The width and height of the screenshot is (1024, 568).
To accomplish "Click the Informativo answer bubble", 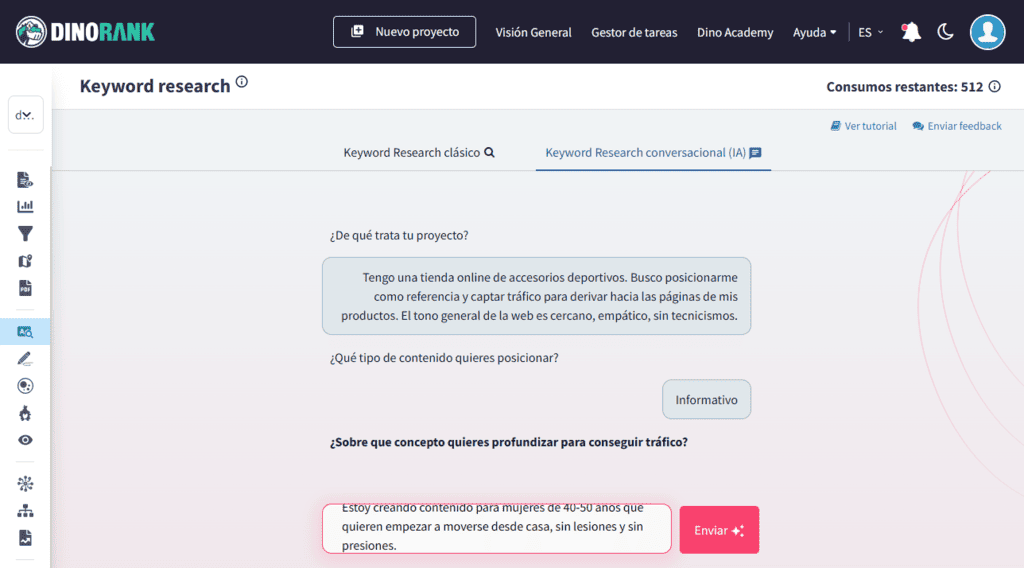I will point(706,400).
